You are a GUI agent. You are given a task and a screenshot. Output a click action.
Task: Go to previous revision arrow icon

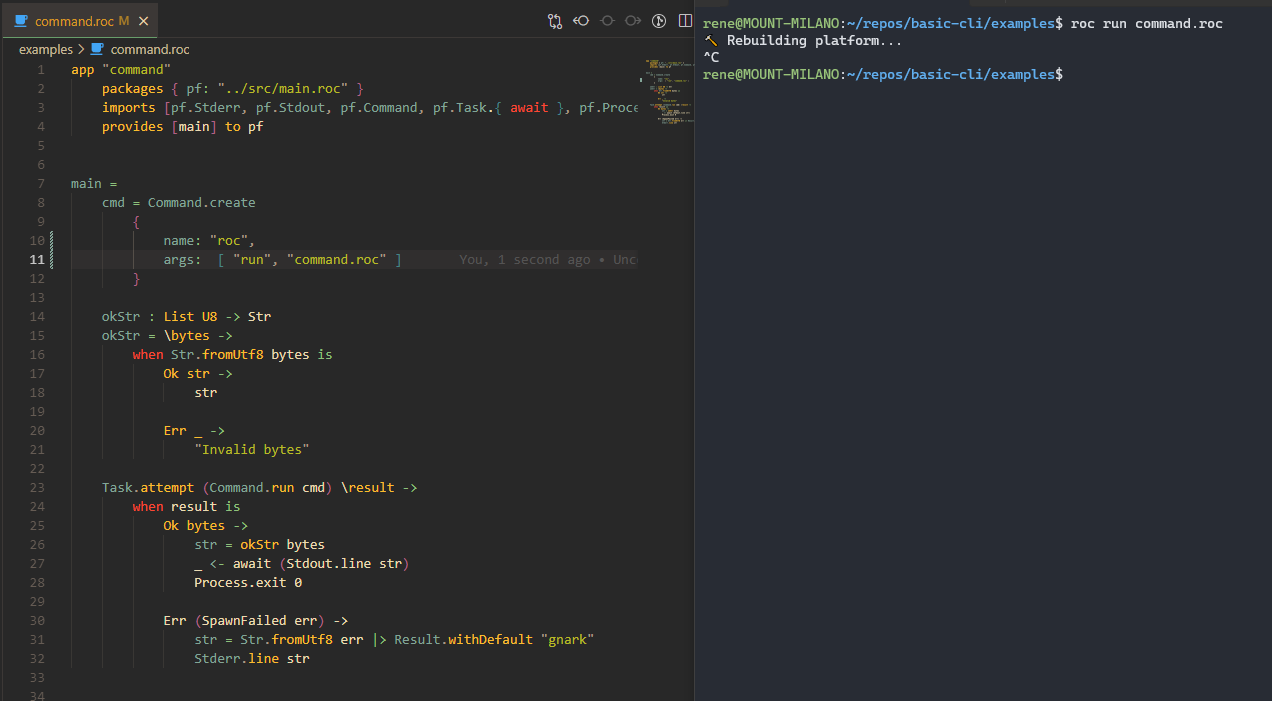point(581,20)
